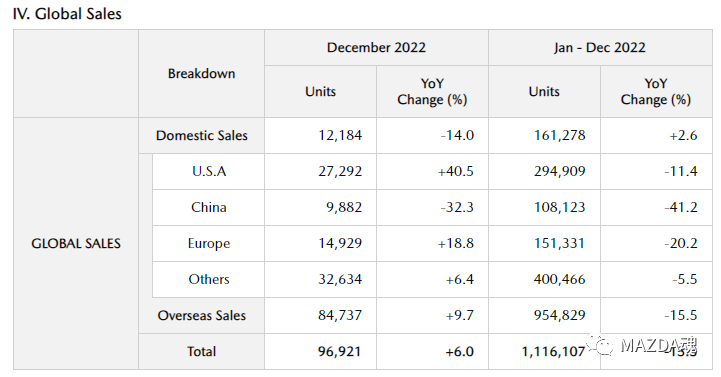721x377 pixels.
Task: Select the 96,921 December total cell
Action: point(320,351)
